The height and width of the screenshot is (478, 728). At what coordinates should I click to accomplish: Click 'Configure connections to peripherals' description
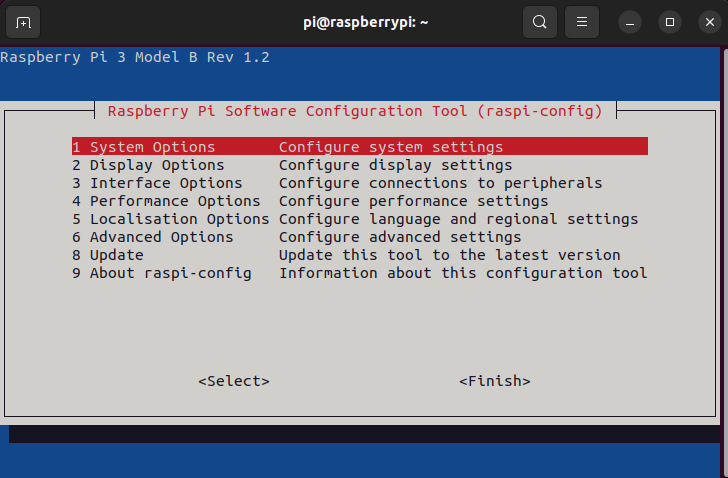440,183
